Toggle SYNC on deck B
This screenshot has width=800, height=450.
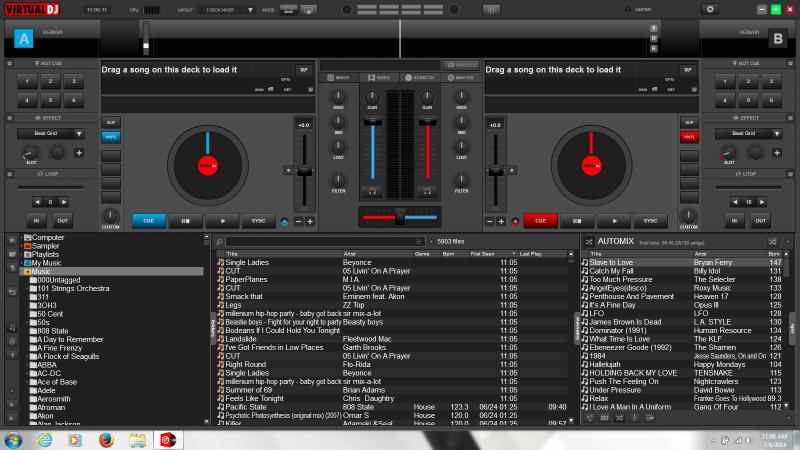click(650, 221)
